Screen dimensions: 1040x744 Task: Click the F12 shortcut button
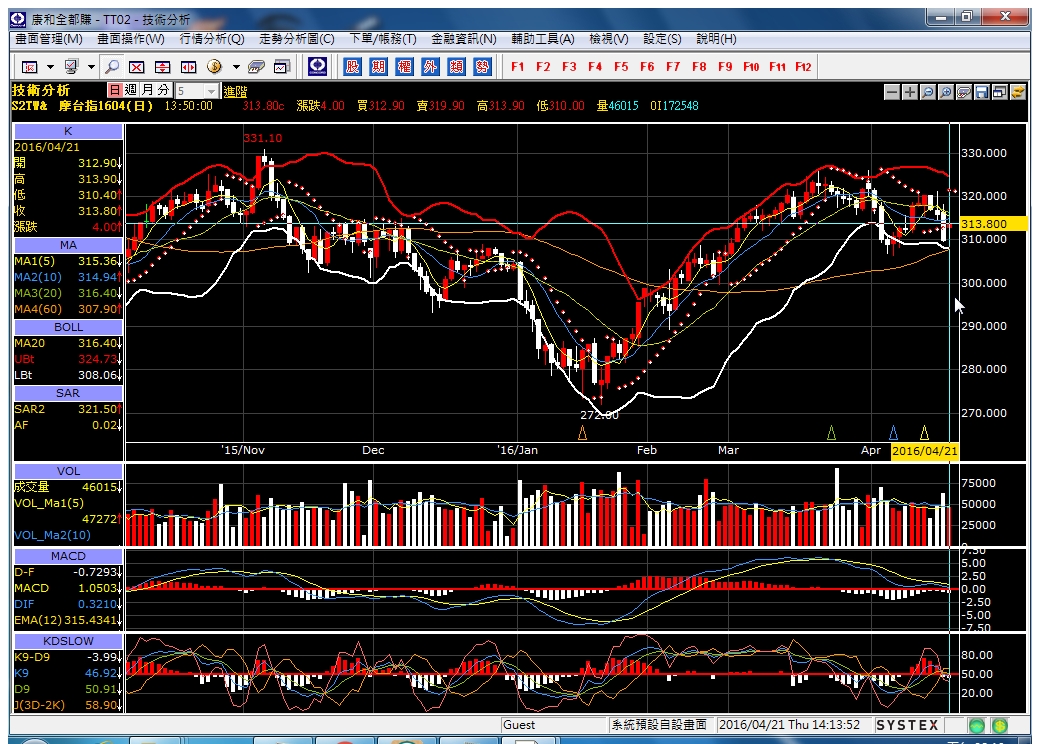coord(803,67)
